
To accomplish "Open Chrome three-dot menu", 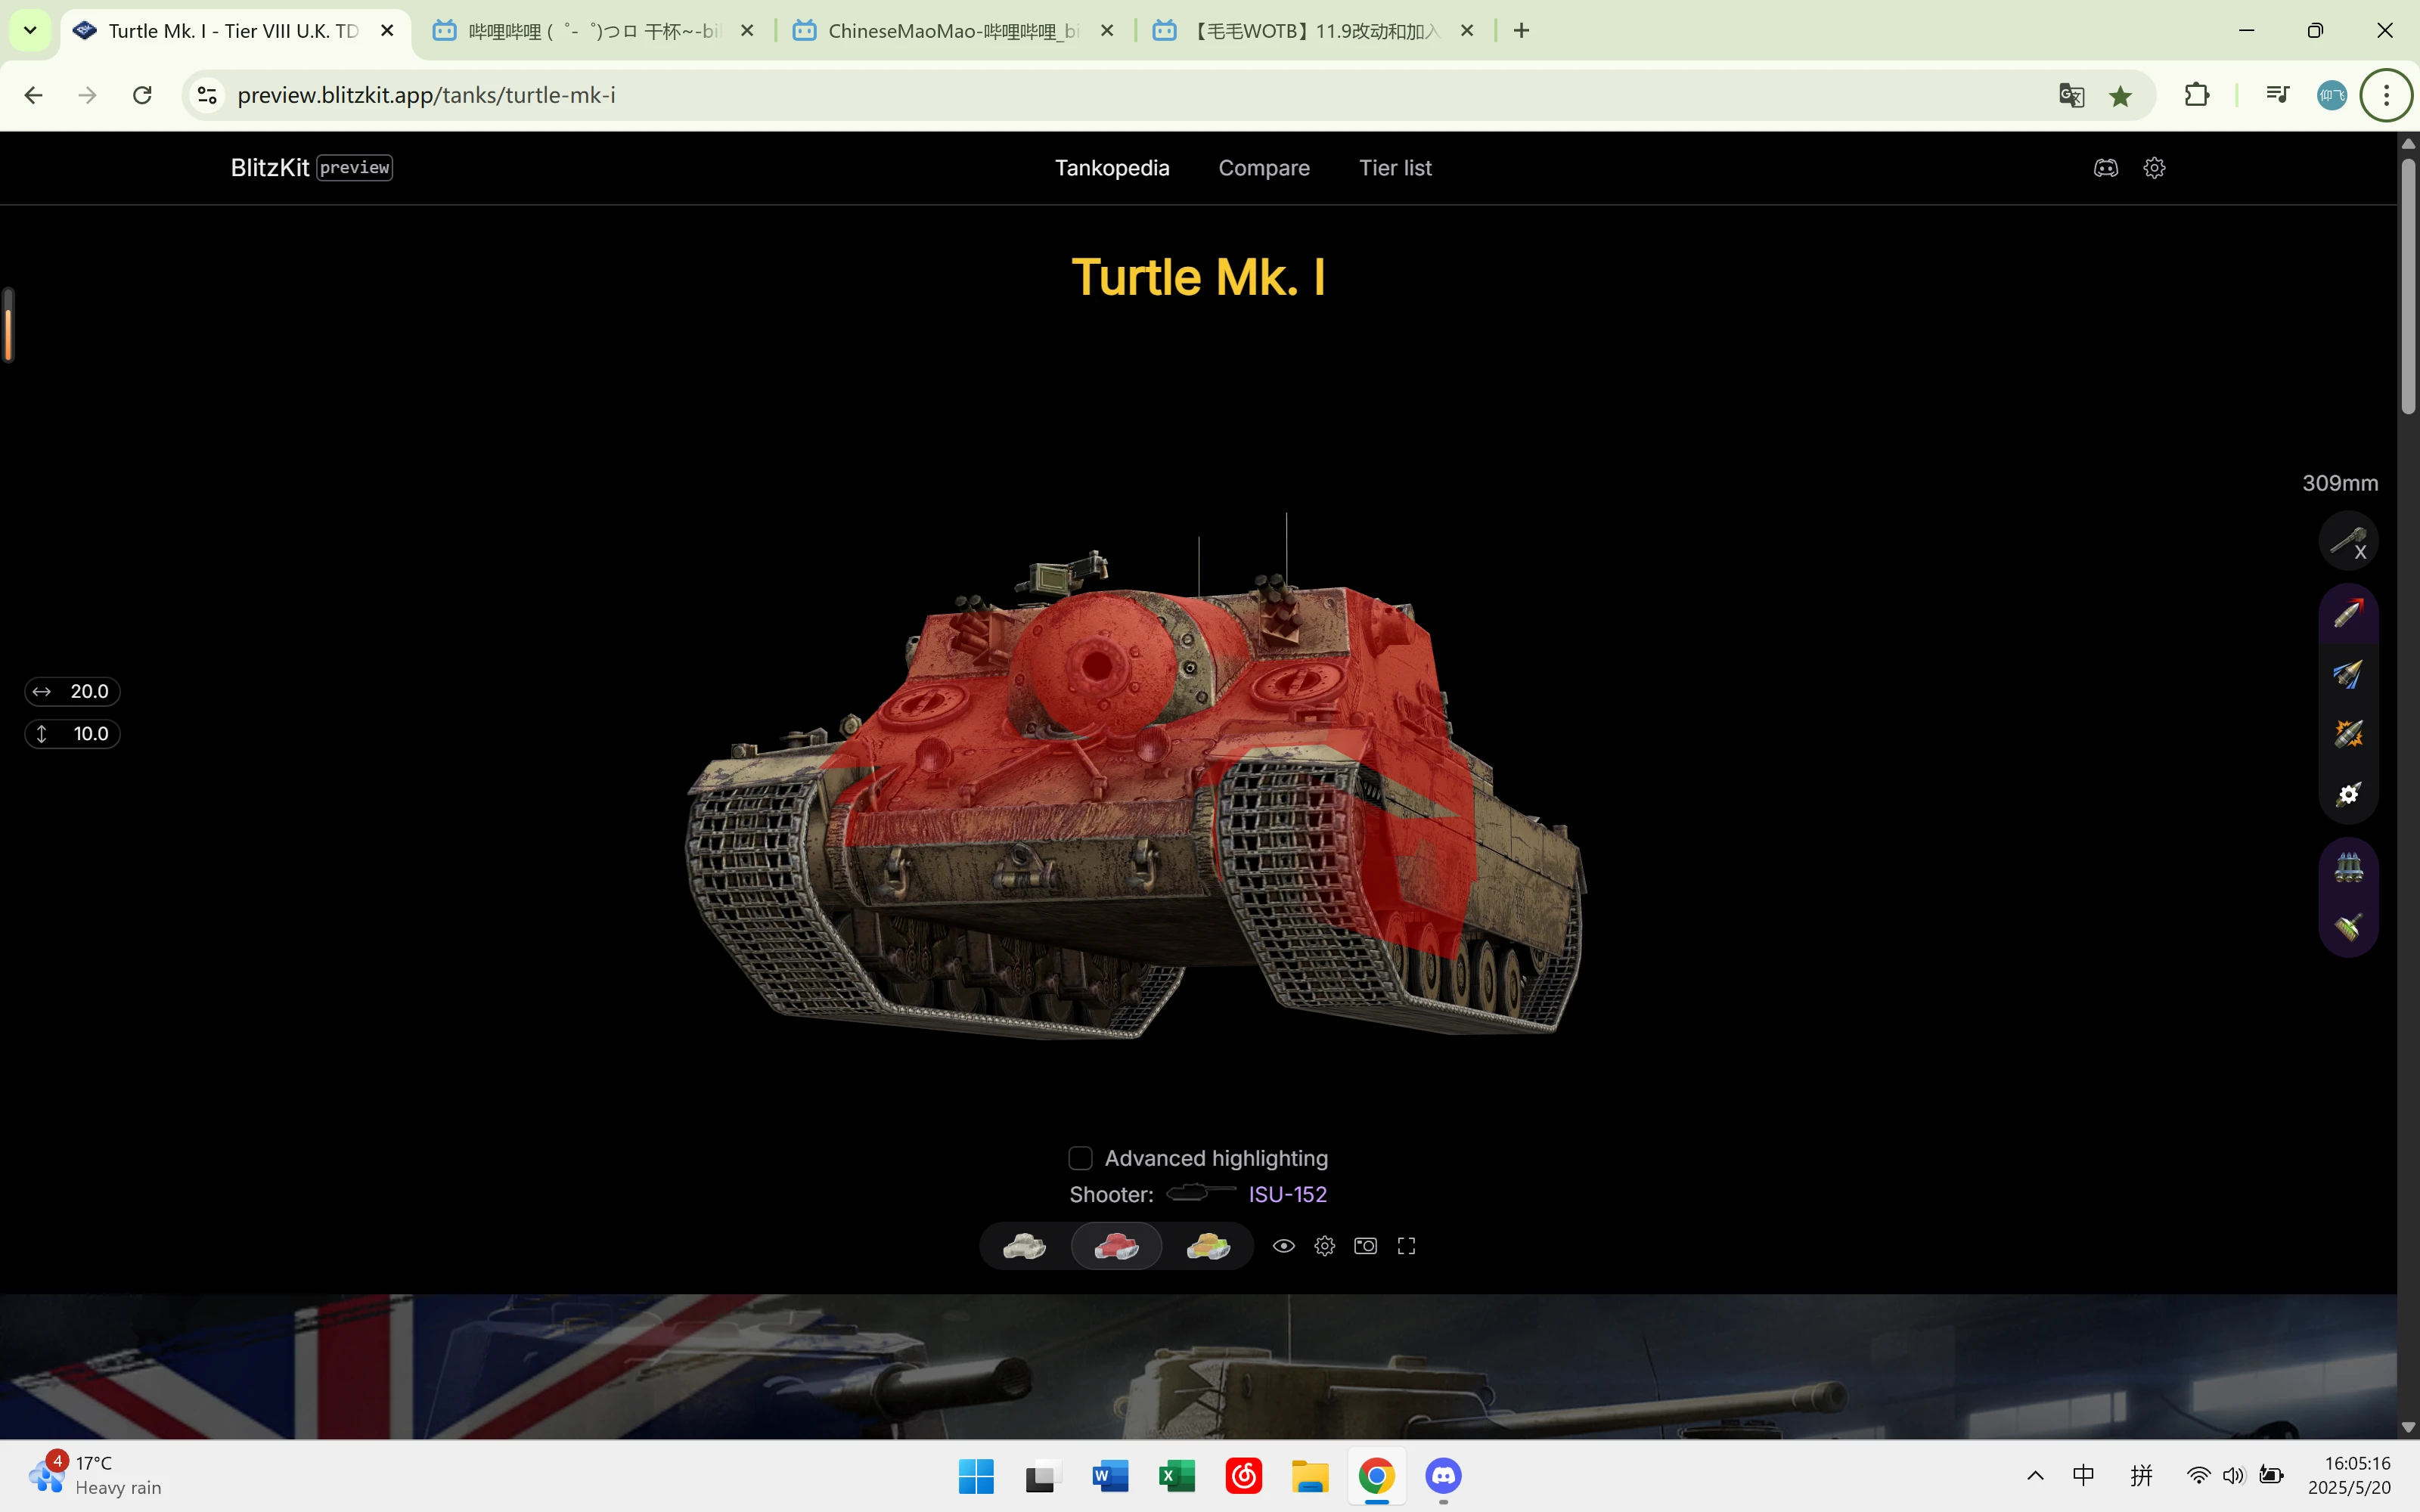I will click(2386, 95).
